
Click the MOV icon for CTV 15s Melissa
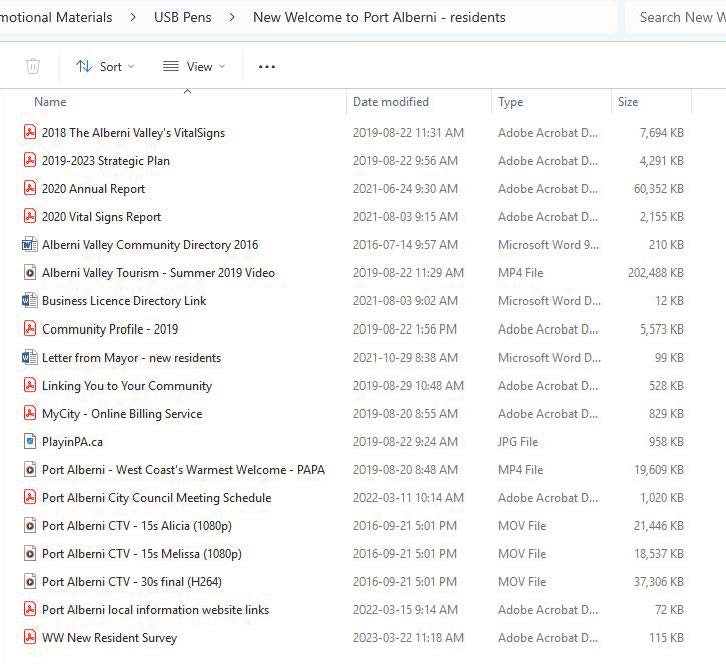(30, 553)
